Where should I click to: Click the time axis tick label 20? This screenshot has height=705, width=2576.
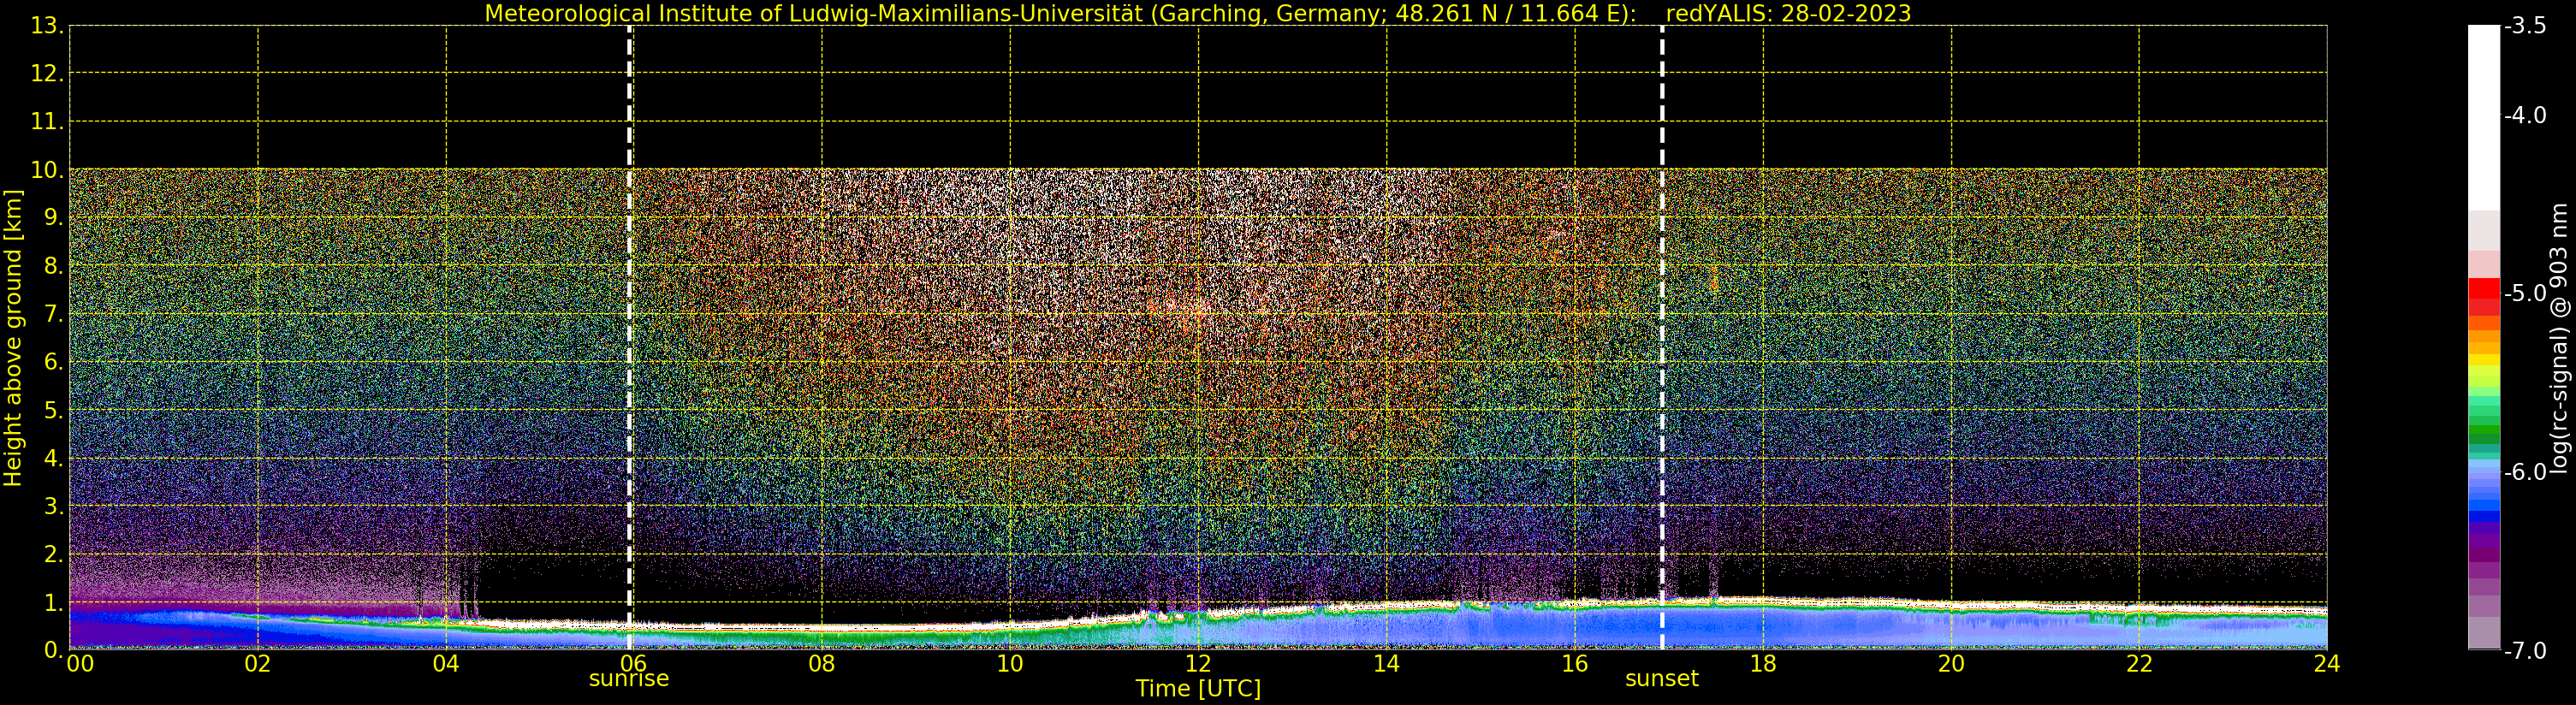[x=1951, y=664]
